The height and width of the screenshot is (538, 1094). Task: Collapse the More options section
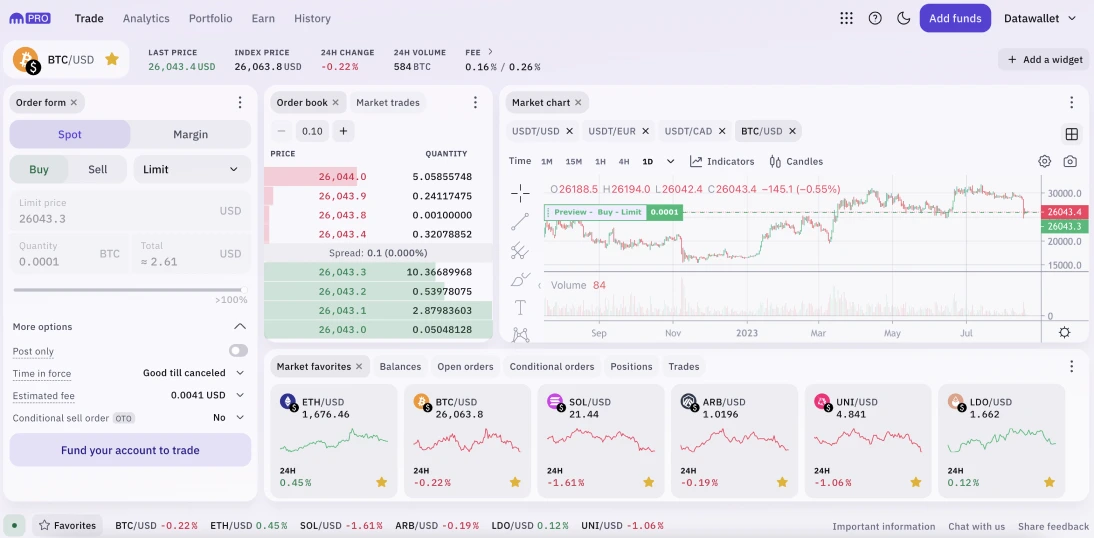coord(240,327)
